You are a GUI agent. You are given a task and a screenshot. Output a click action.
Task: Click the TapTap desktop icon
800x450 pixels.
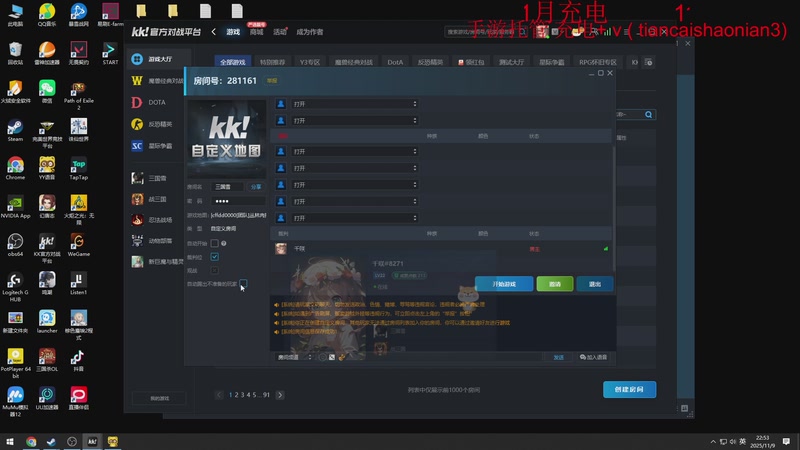pos(78,168)
